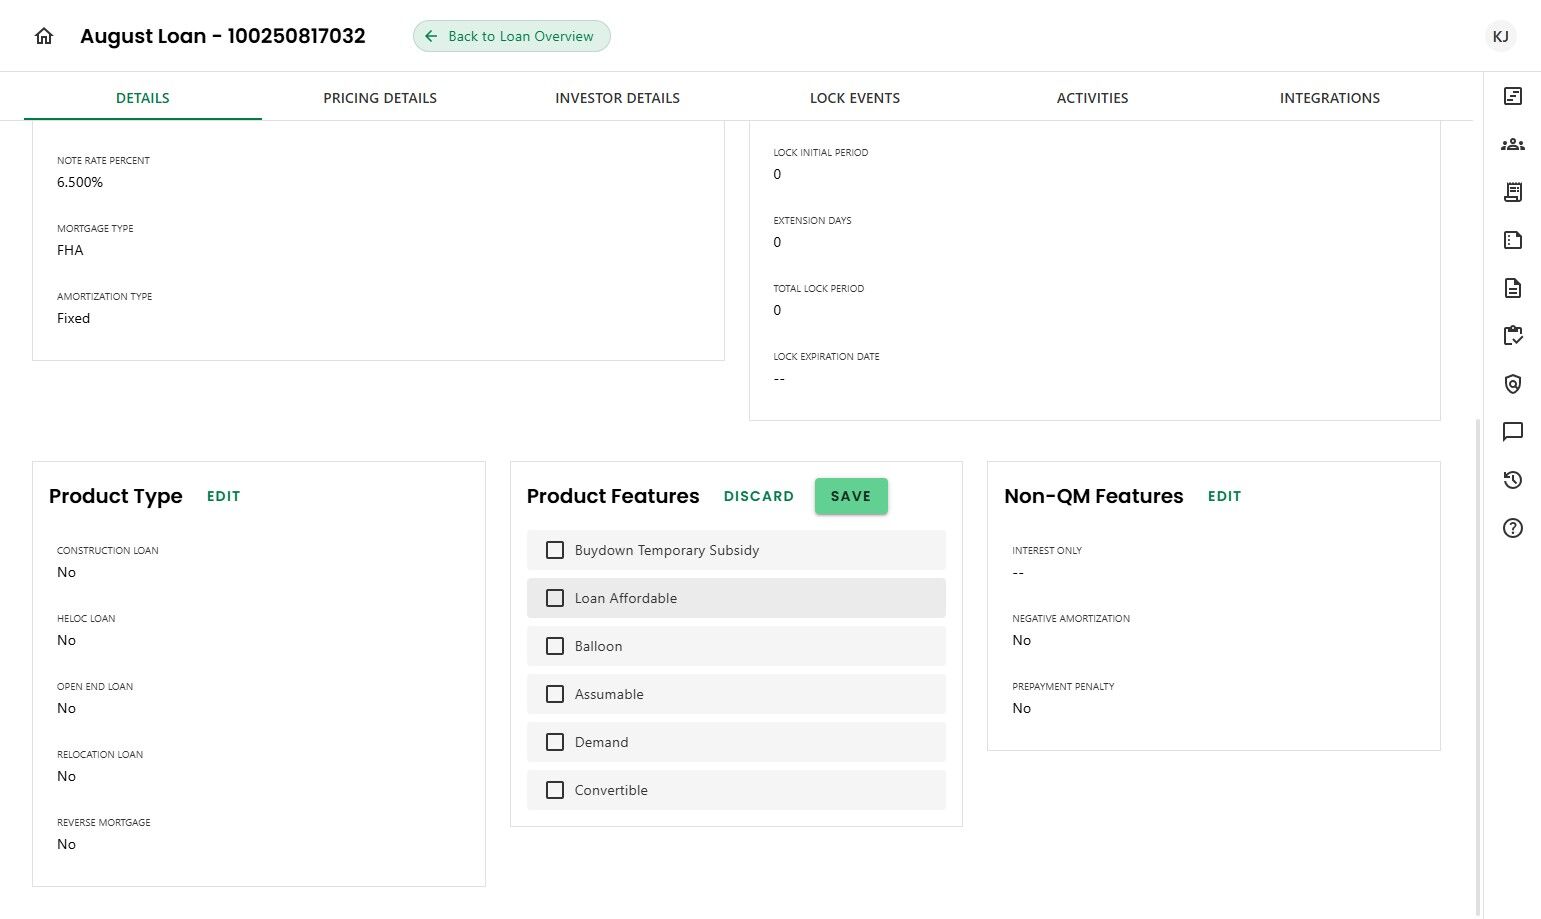The image size is (1541, 919).
Task: Open the document lines sidebar icon
Action: 1512,288
